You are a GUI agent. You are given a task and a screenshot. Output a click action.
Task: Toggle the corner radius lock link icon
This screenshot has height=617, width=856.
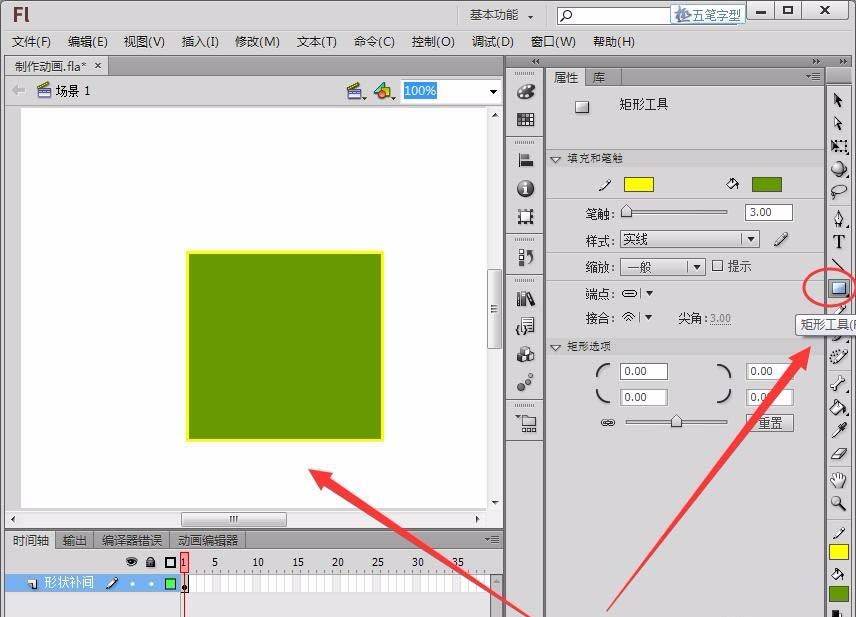(x=608, y=422)
